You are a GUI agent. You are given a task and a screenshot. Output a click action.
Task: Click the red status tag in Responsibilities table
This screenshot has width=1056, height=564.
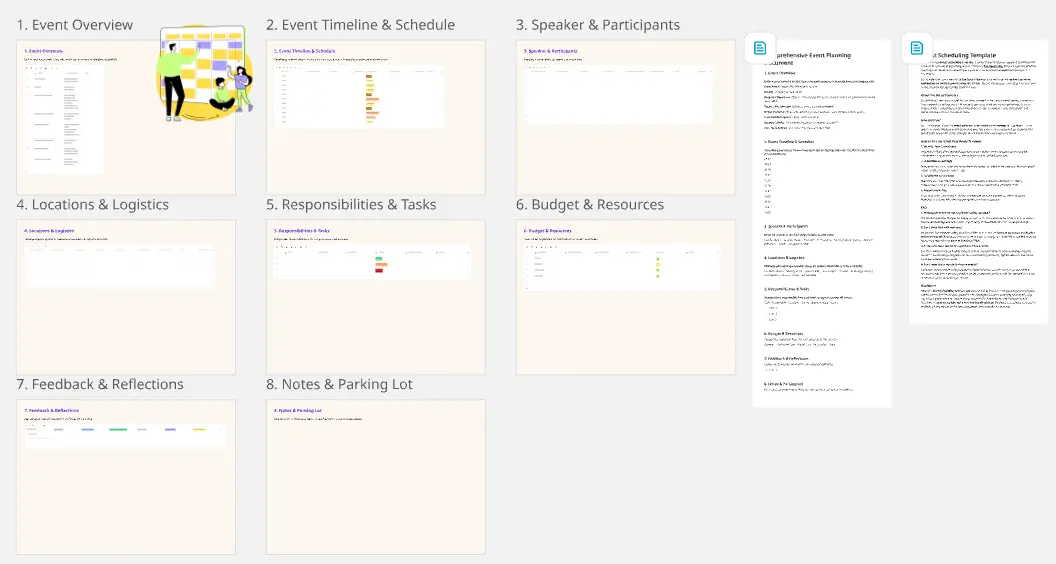(x=381, y=271)
